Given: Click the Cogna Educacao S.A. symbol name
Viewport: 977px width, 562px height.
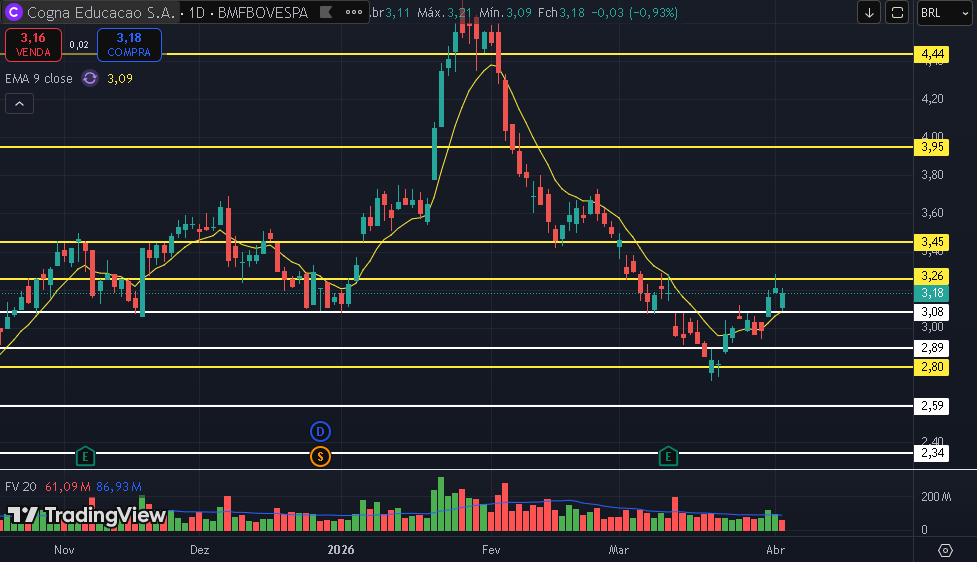Looking at the screenshot, I should click(101, 12).
